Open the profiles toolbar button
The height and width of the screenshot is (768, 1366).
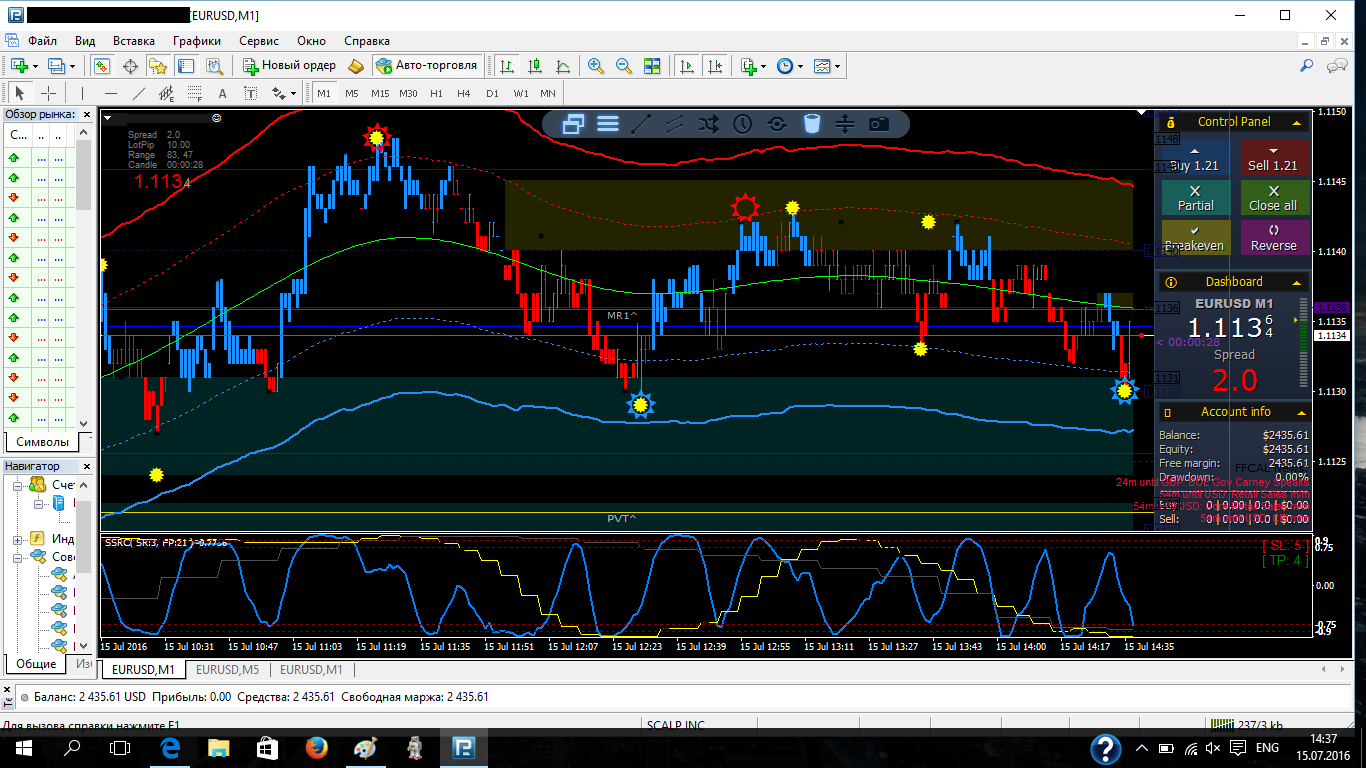pyautogui.click(x=56, y=66)
